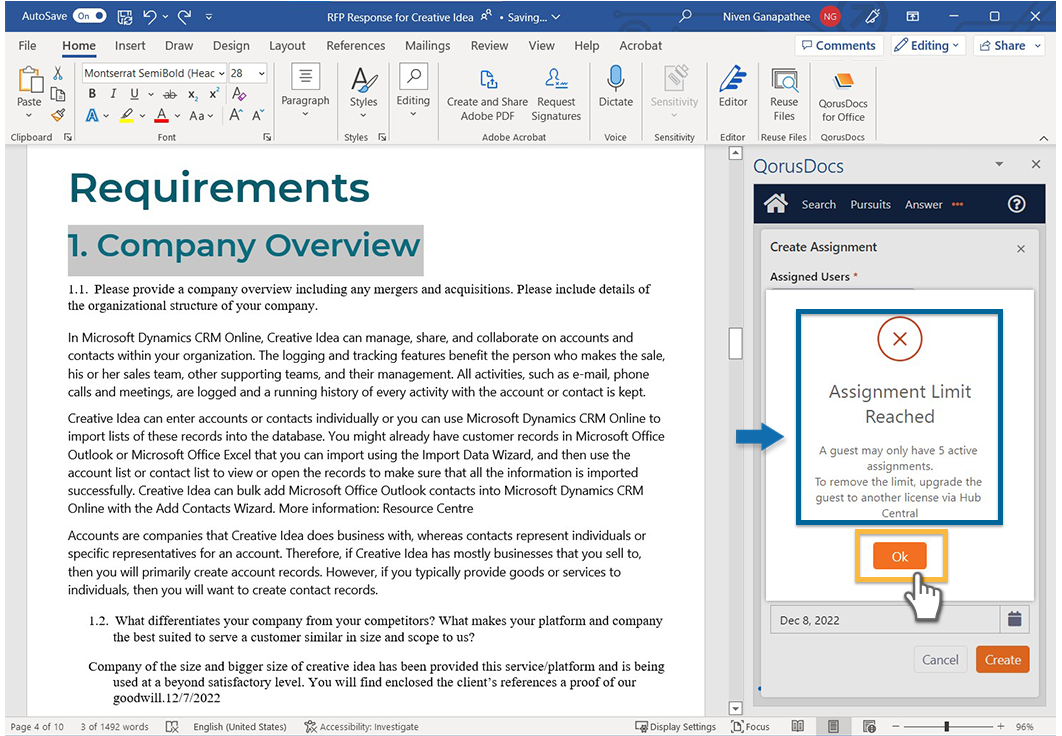Click the Redo icon in title bar
This screenshot has width=1062, height=736.
pyautogui.click(x=184, y=16)
